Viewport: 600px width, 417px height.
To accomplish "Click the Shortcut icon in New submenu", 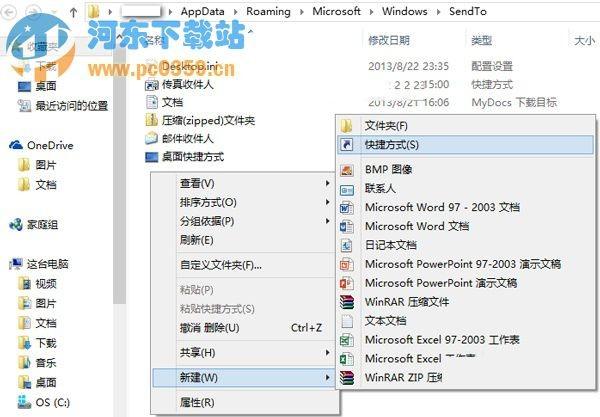I will click(347, 145).
